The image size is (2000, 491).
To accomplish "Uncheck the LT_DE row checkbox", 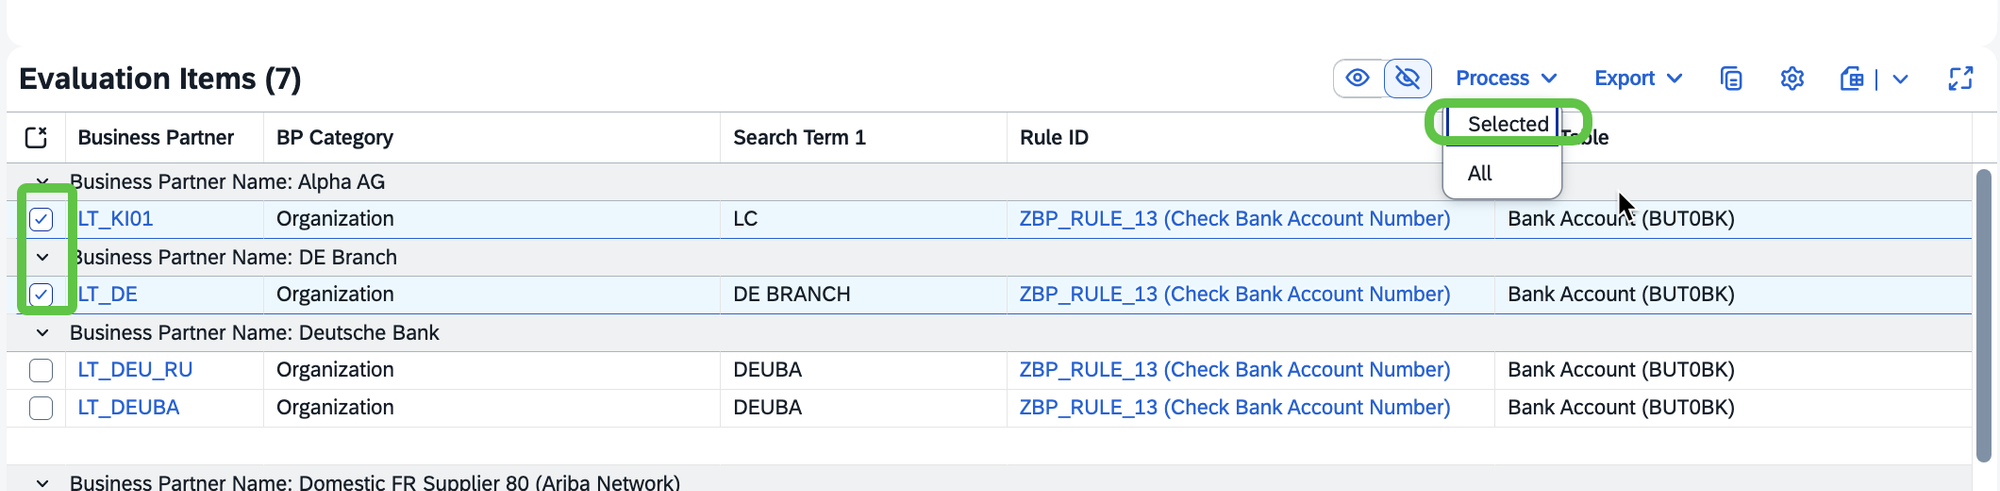I will 41,294.
